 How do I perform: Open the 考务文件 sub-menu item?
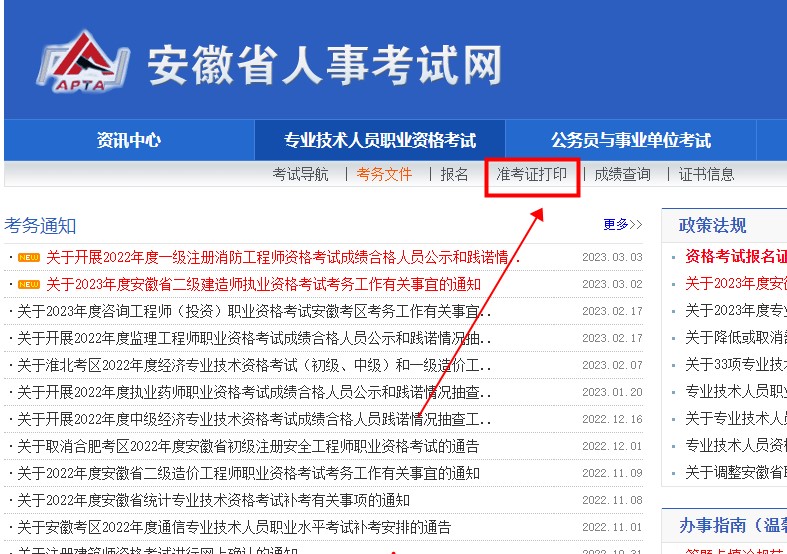tap(384, 174)
